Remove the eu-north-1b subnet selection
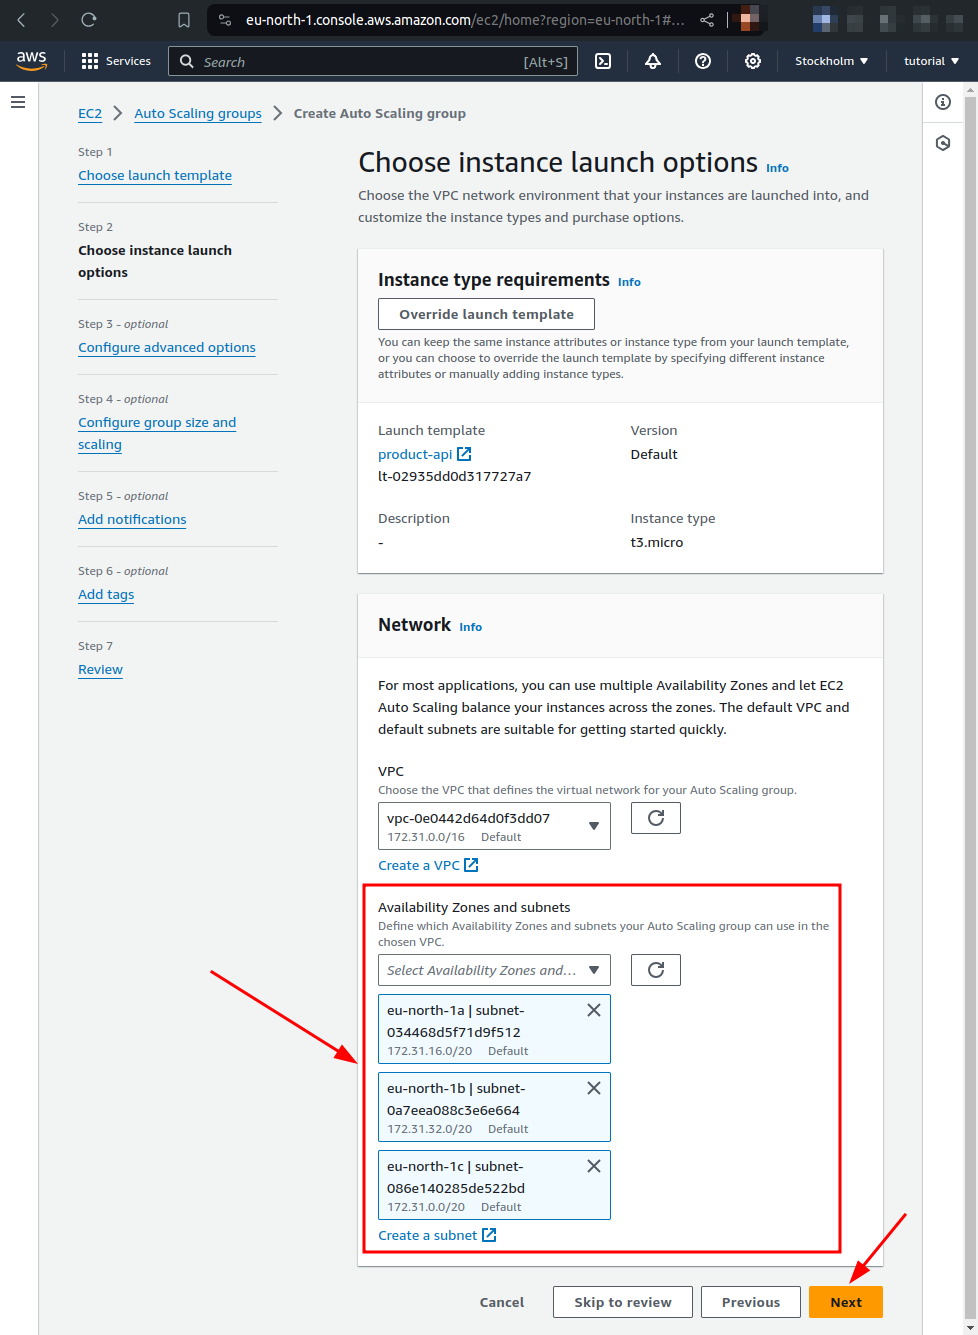This screenshot has width=978, height=1335. coord(593,1088)
